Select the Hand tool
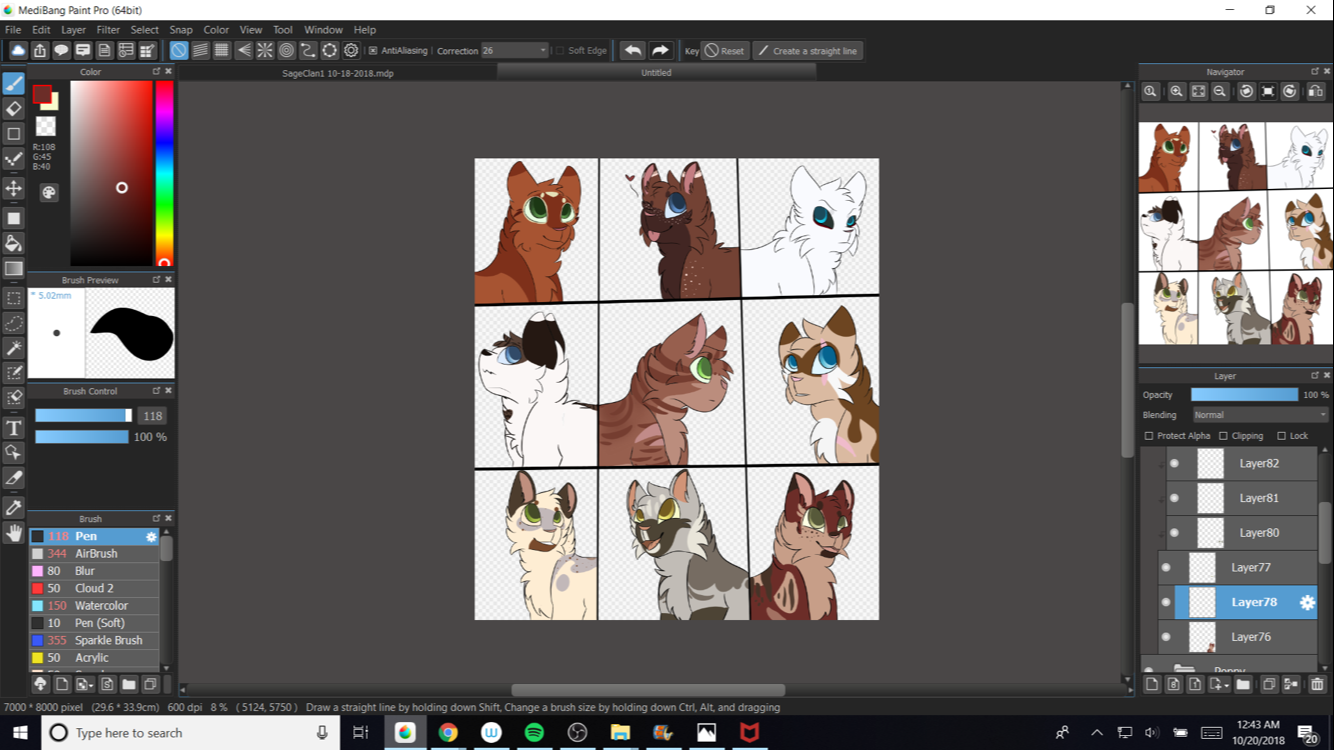This screenshot has height=750, width=1334. [14, 533]
